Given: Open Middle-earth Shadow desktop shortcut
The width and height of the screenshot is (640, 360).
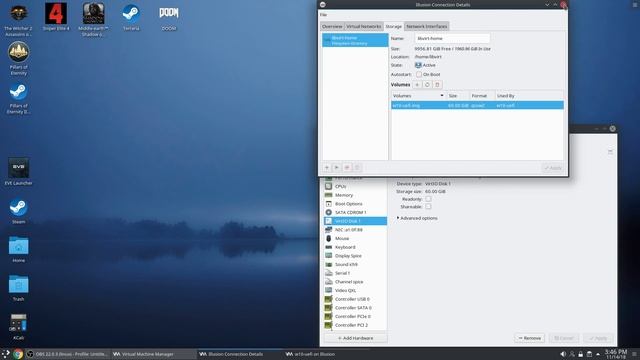Looking at the screenshot, I should pyautogui.click(x=93, y=20).
